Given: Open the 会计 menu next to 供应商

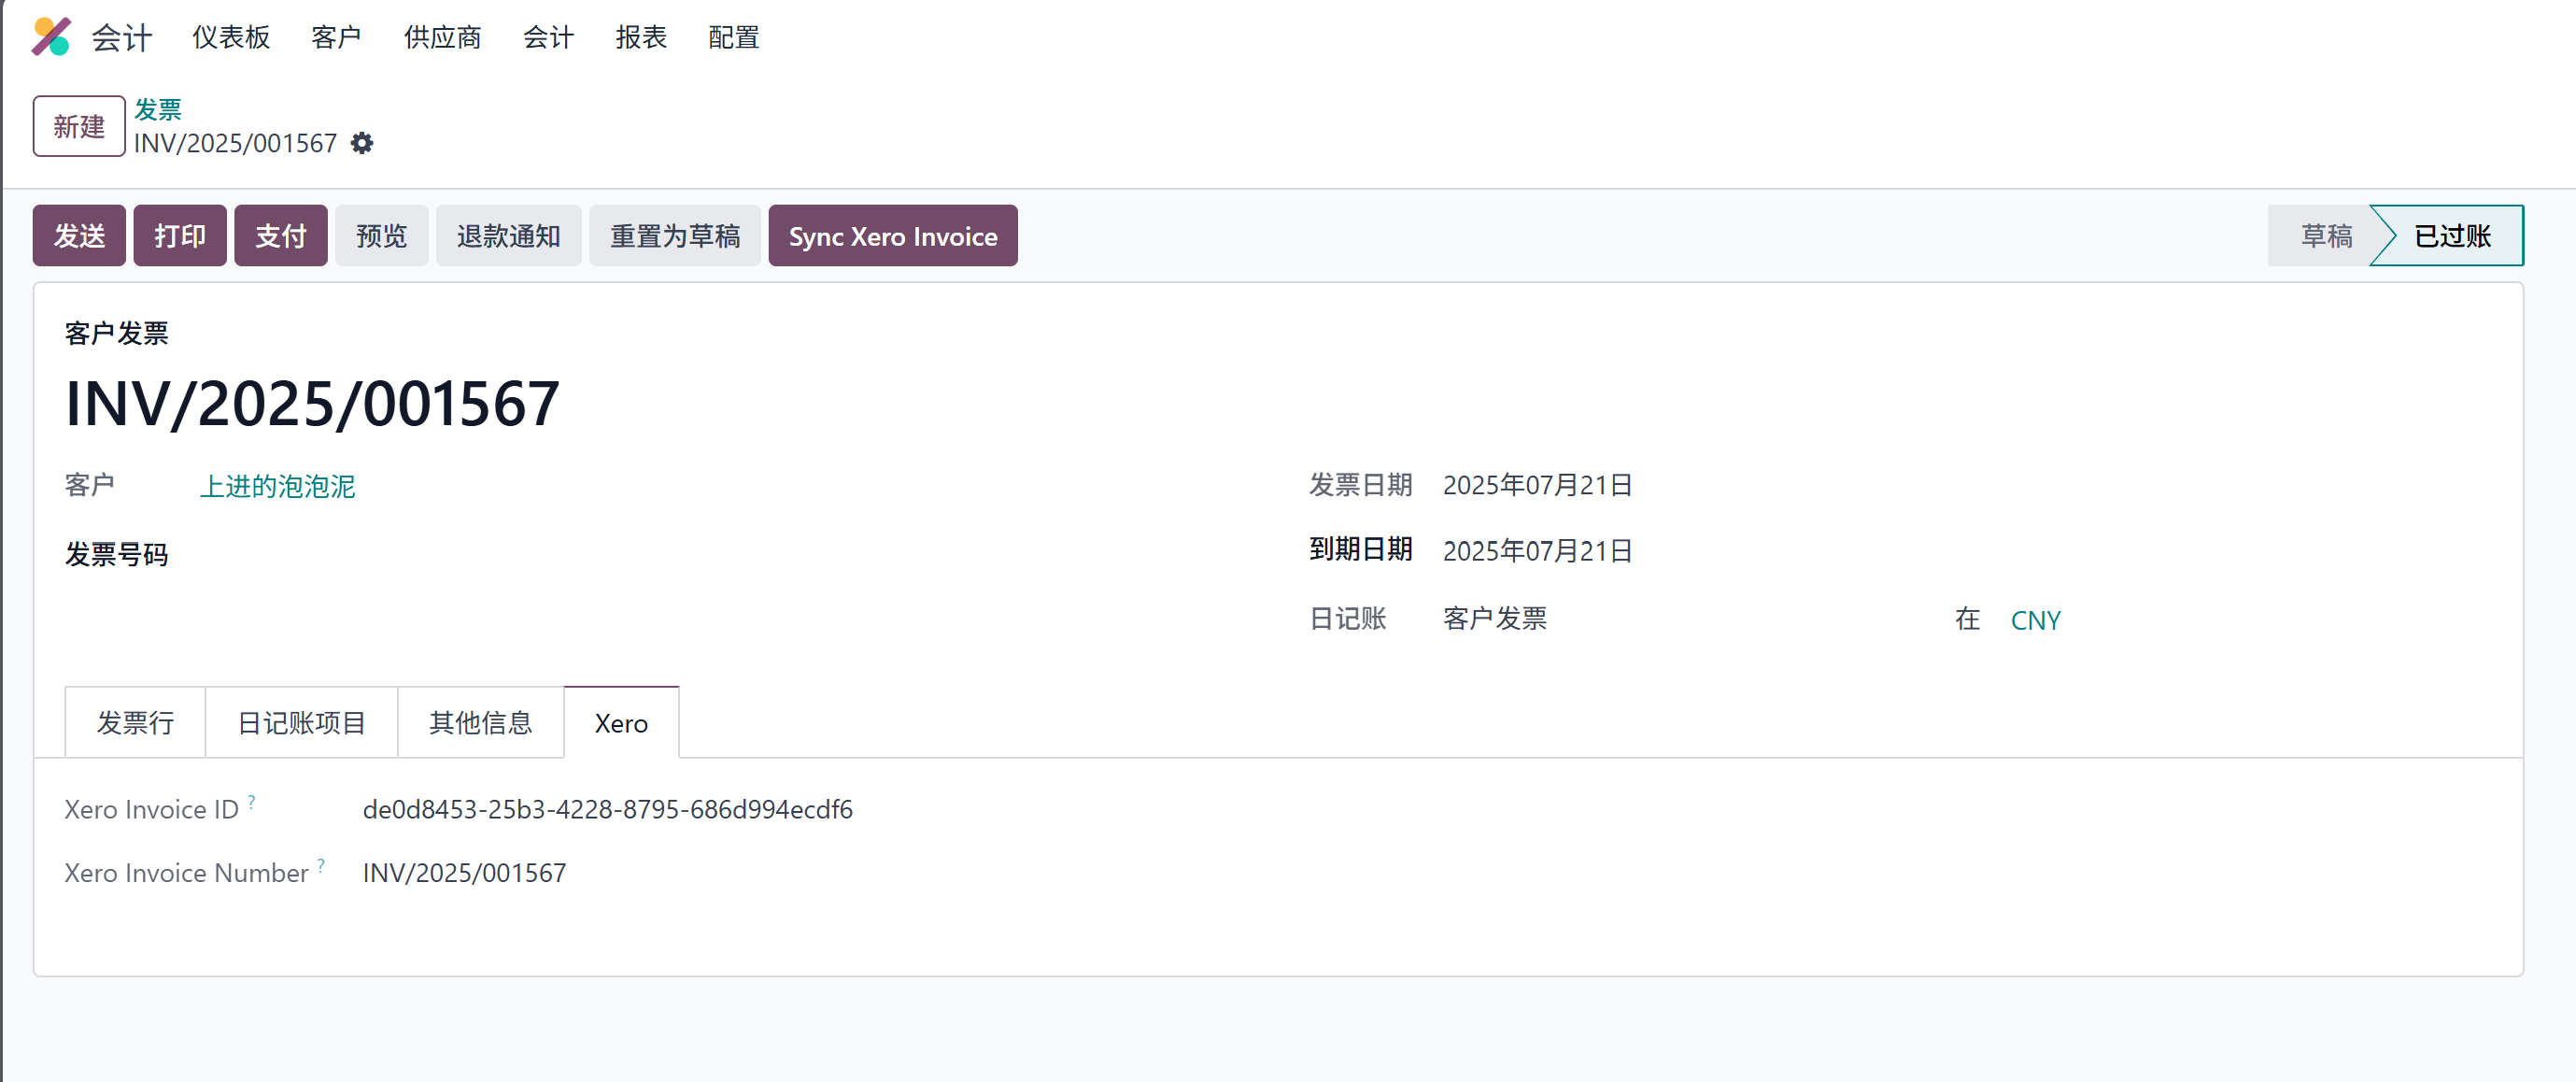Looking at the screenshot, I should click(x=548, y=37).
